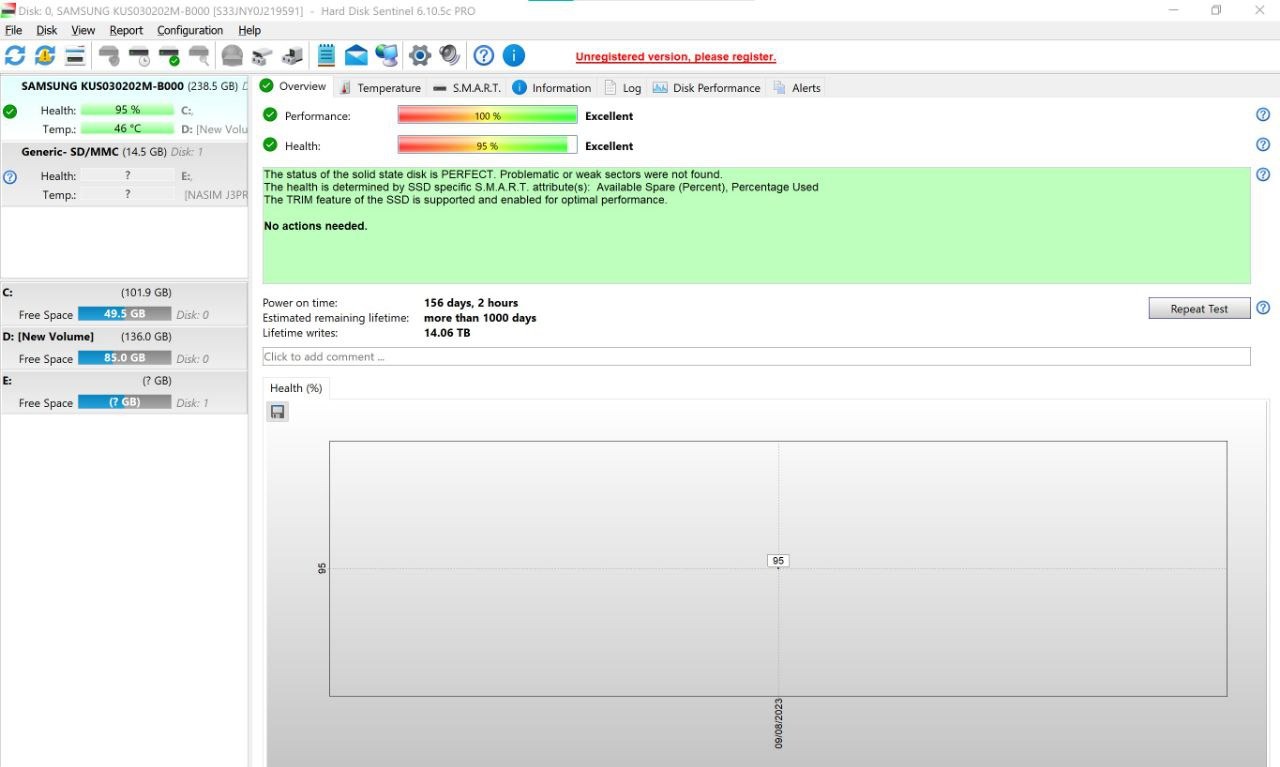Click the blue envelope email icon
Viewport: 1280px width, 767px height.
356,56
